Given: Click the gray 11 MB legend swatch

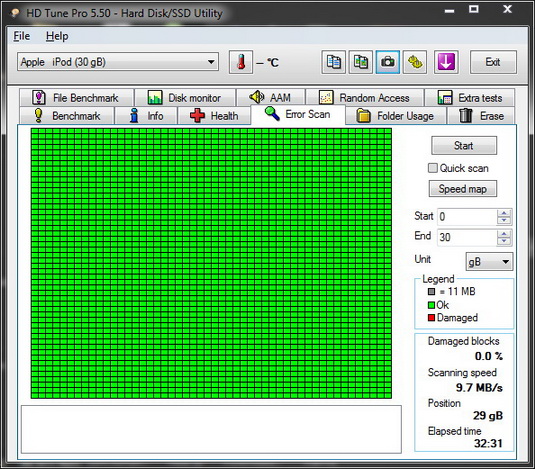Looking at the screenshot, I should tap(431, 292).
